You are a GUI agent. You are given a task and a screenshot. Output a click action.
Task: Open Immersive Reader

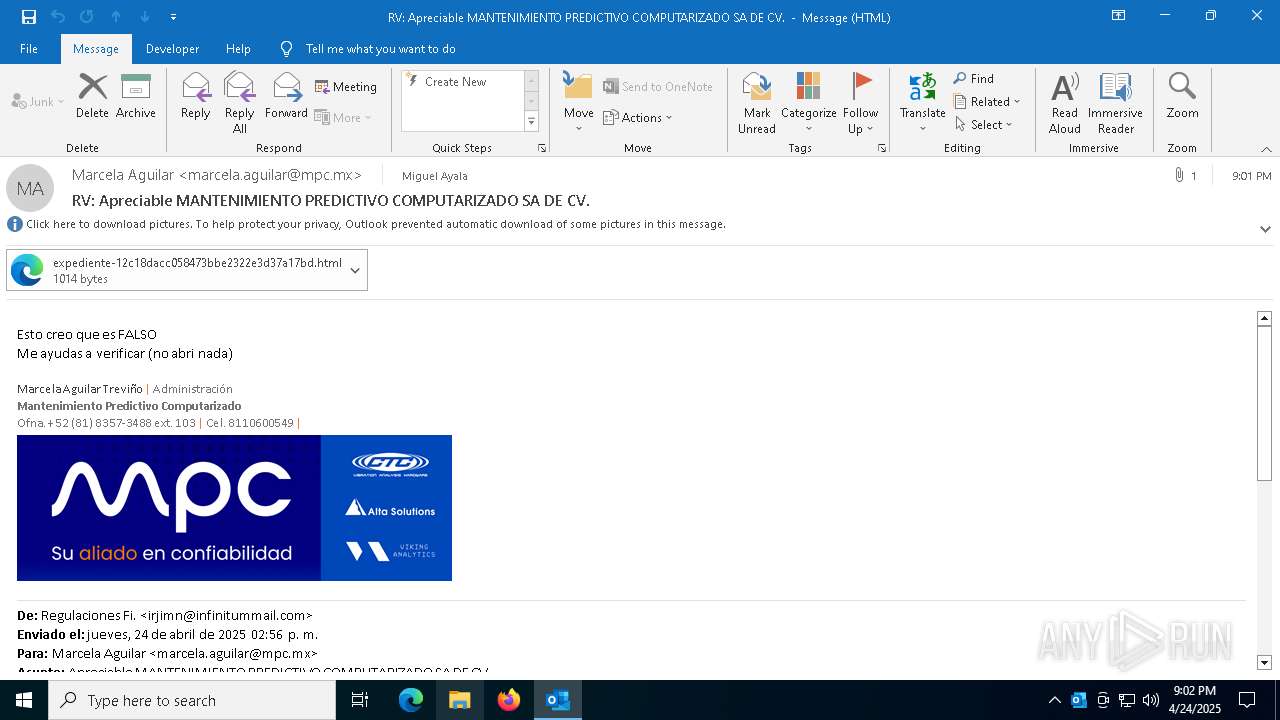(x=1115, y=103)
